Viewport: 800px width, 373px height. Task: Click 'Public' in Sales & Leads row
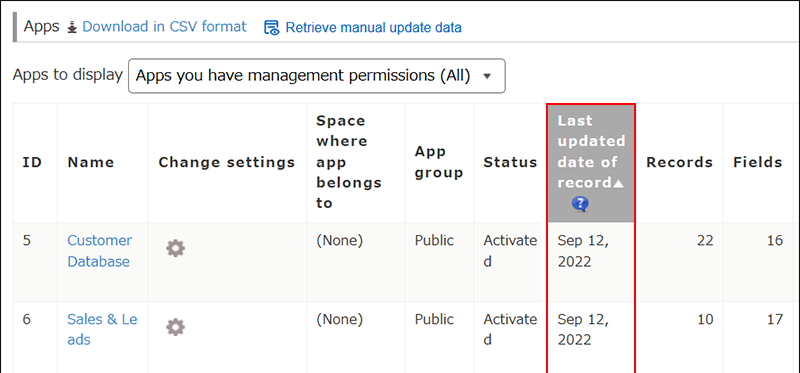434,319
